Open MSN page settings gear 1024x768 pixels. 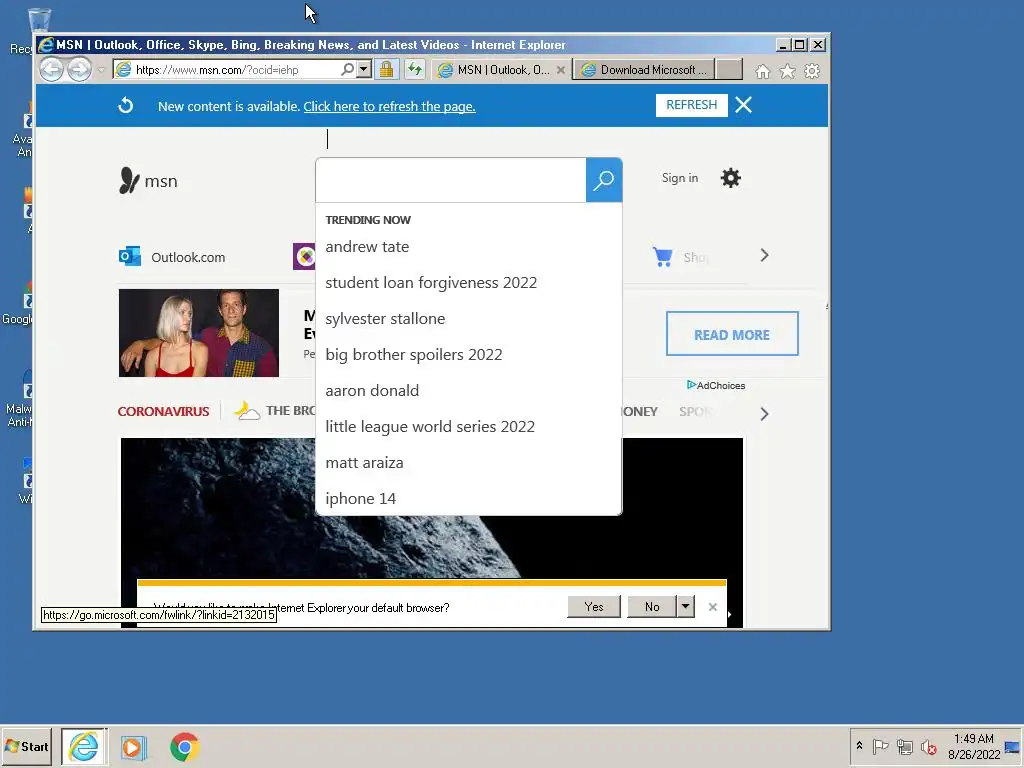tap(730, 178)
